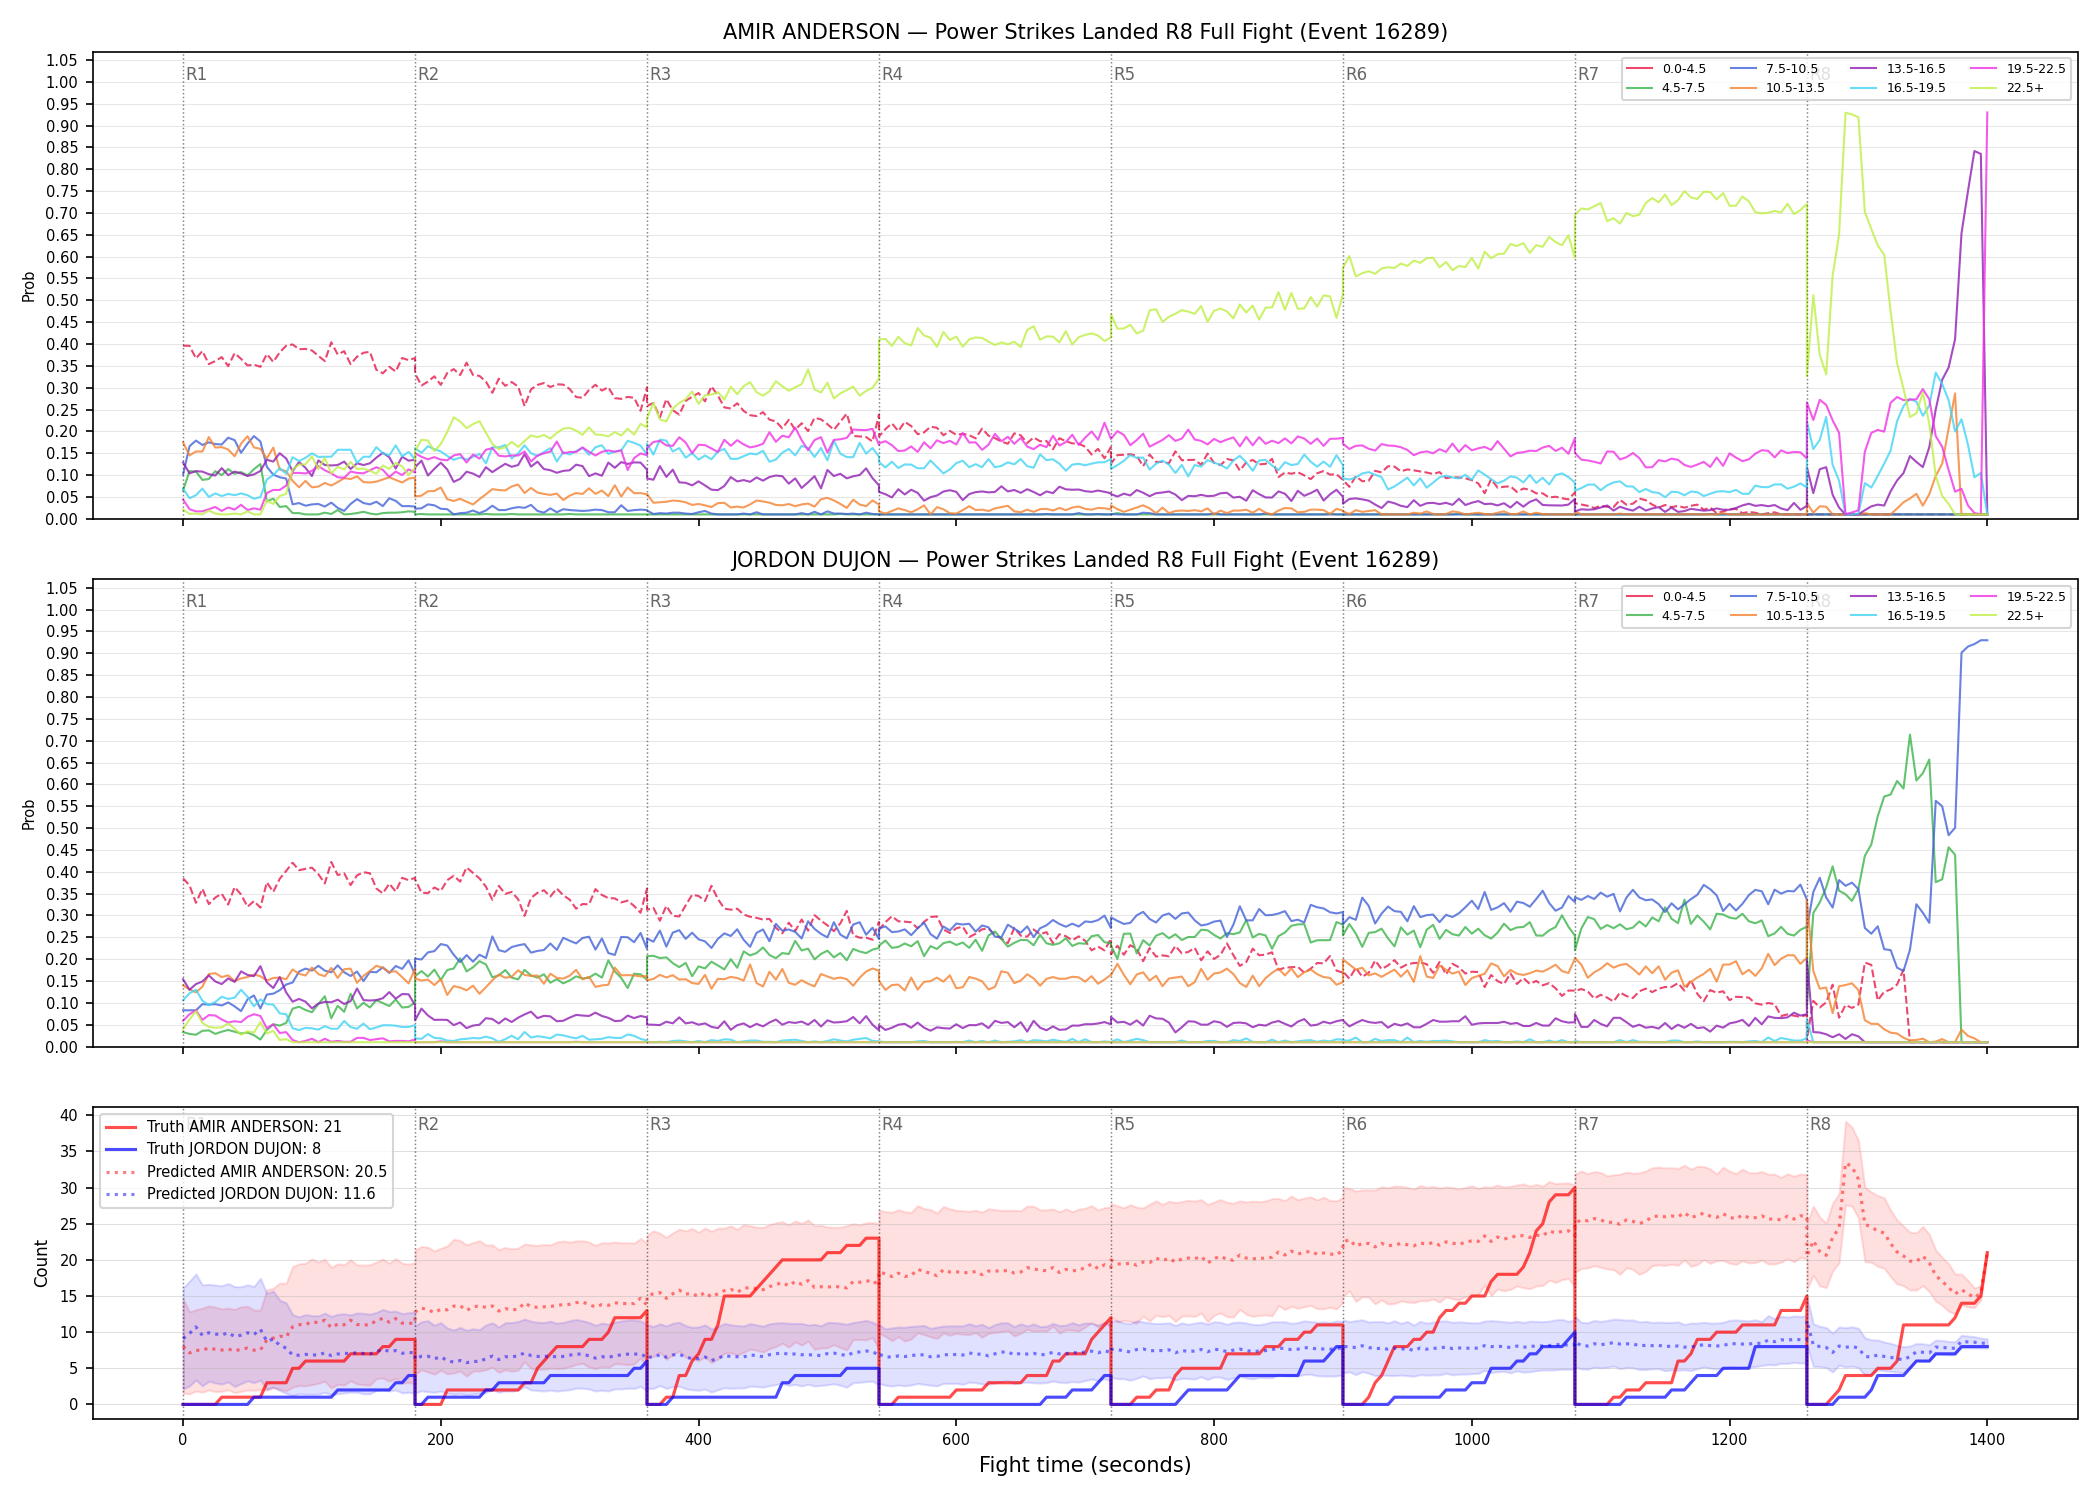Click the R1 round marker in the Jordon Dujon chart

tap(196, 601)
